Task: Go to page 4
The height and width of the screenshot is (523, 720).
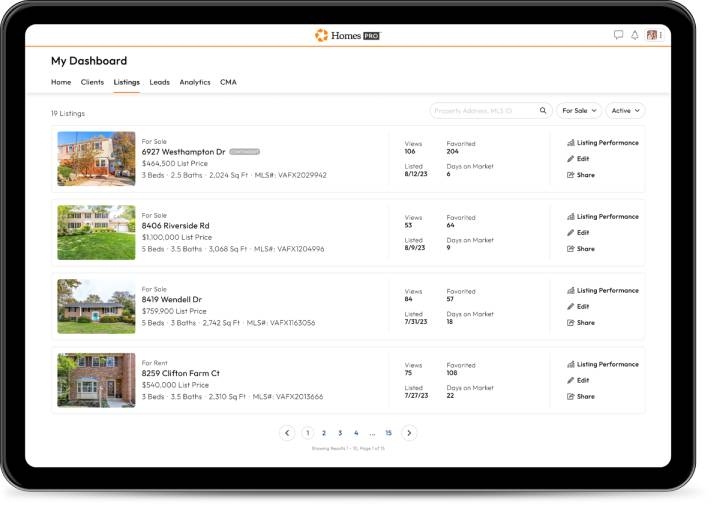Action: click(x=356, y=433)
